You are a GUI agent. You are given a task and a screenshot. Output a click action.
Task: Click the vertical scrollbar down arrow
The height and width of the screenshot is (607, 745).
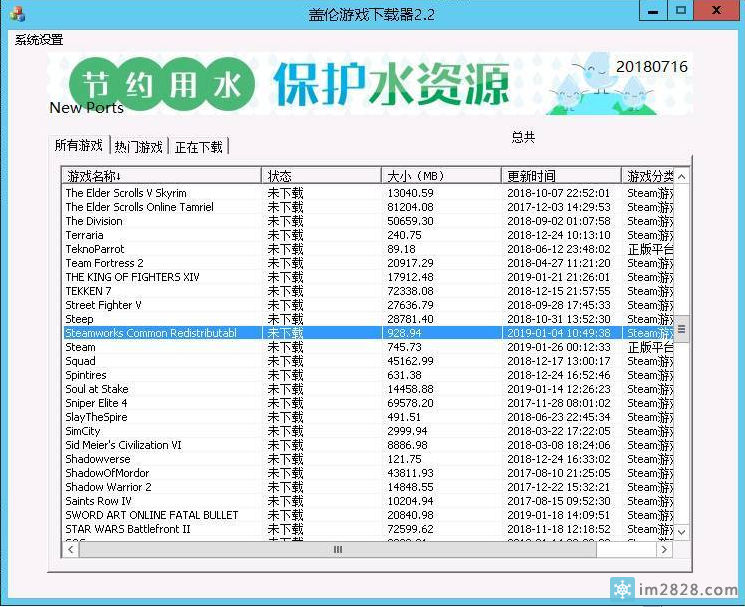682,532
